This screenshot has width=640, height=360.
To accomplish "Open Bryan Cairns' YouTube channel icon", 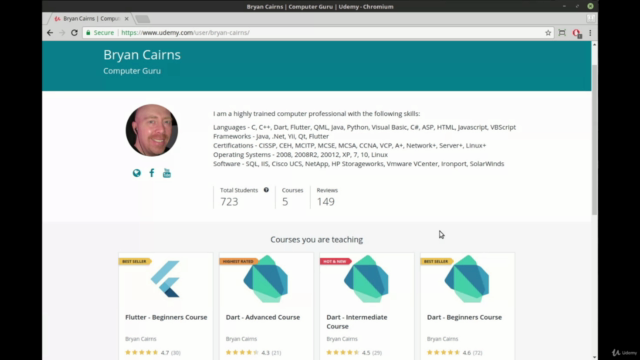I will pos(167,173).
